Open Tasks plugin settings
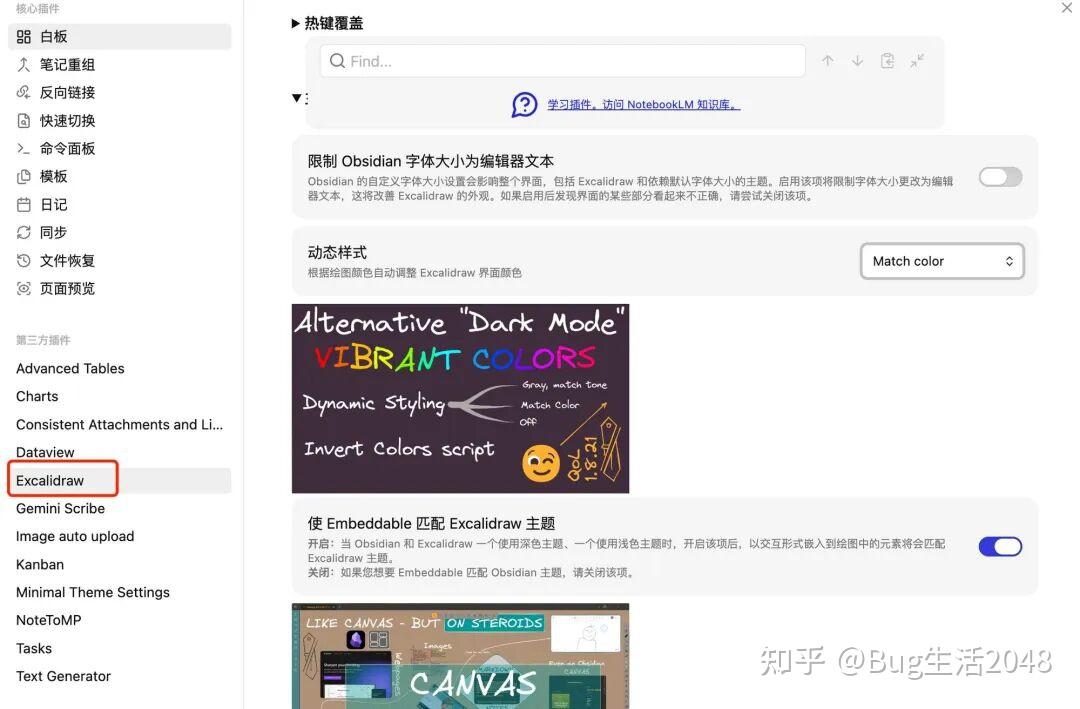1080x709 pixels. click(x=120, y=648)
